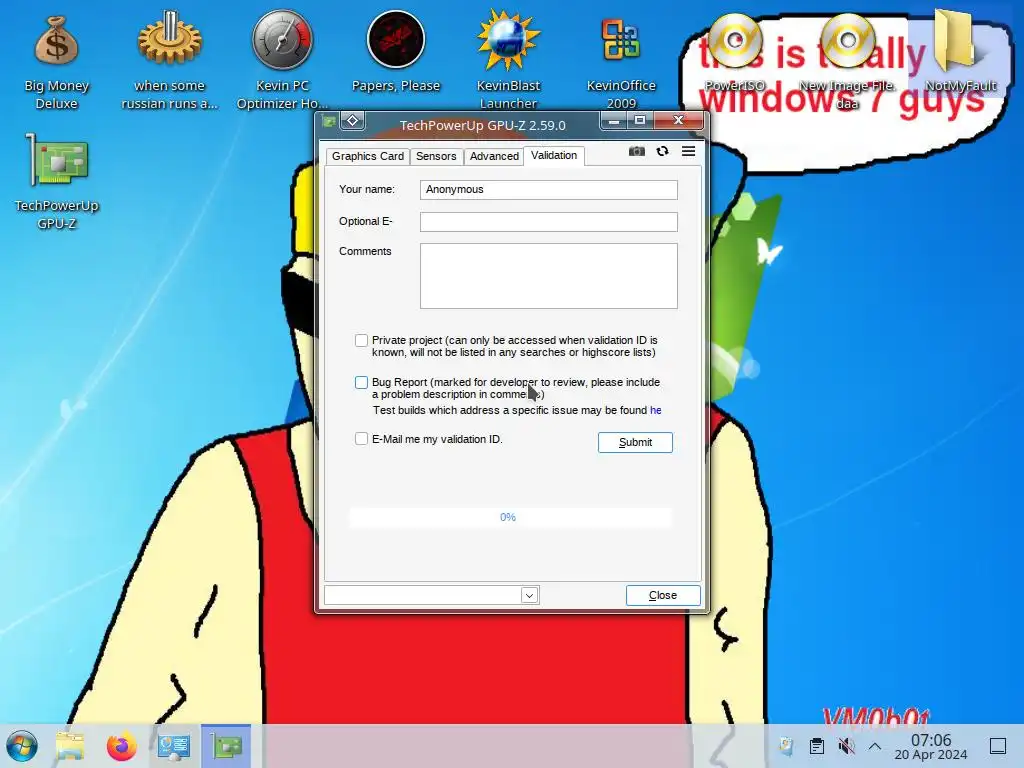1024x768 pixels.
Task: Select the Papers, Please desktop icon
Action: [396, 52]
